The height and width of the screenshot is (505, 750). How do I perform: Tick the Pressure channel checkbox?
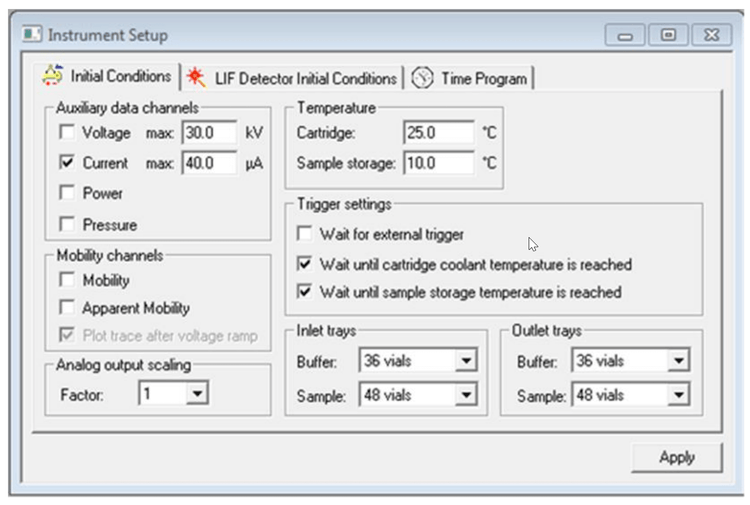[x=67, y=224]
